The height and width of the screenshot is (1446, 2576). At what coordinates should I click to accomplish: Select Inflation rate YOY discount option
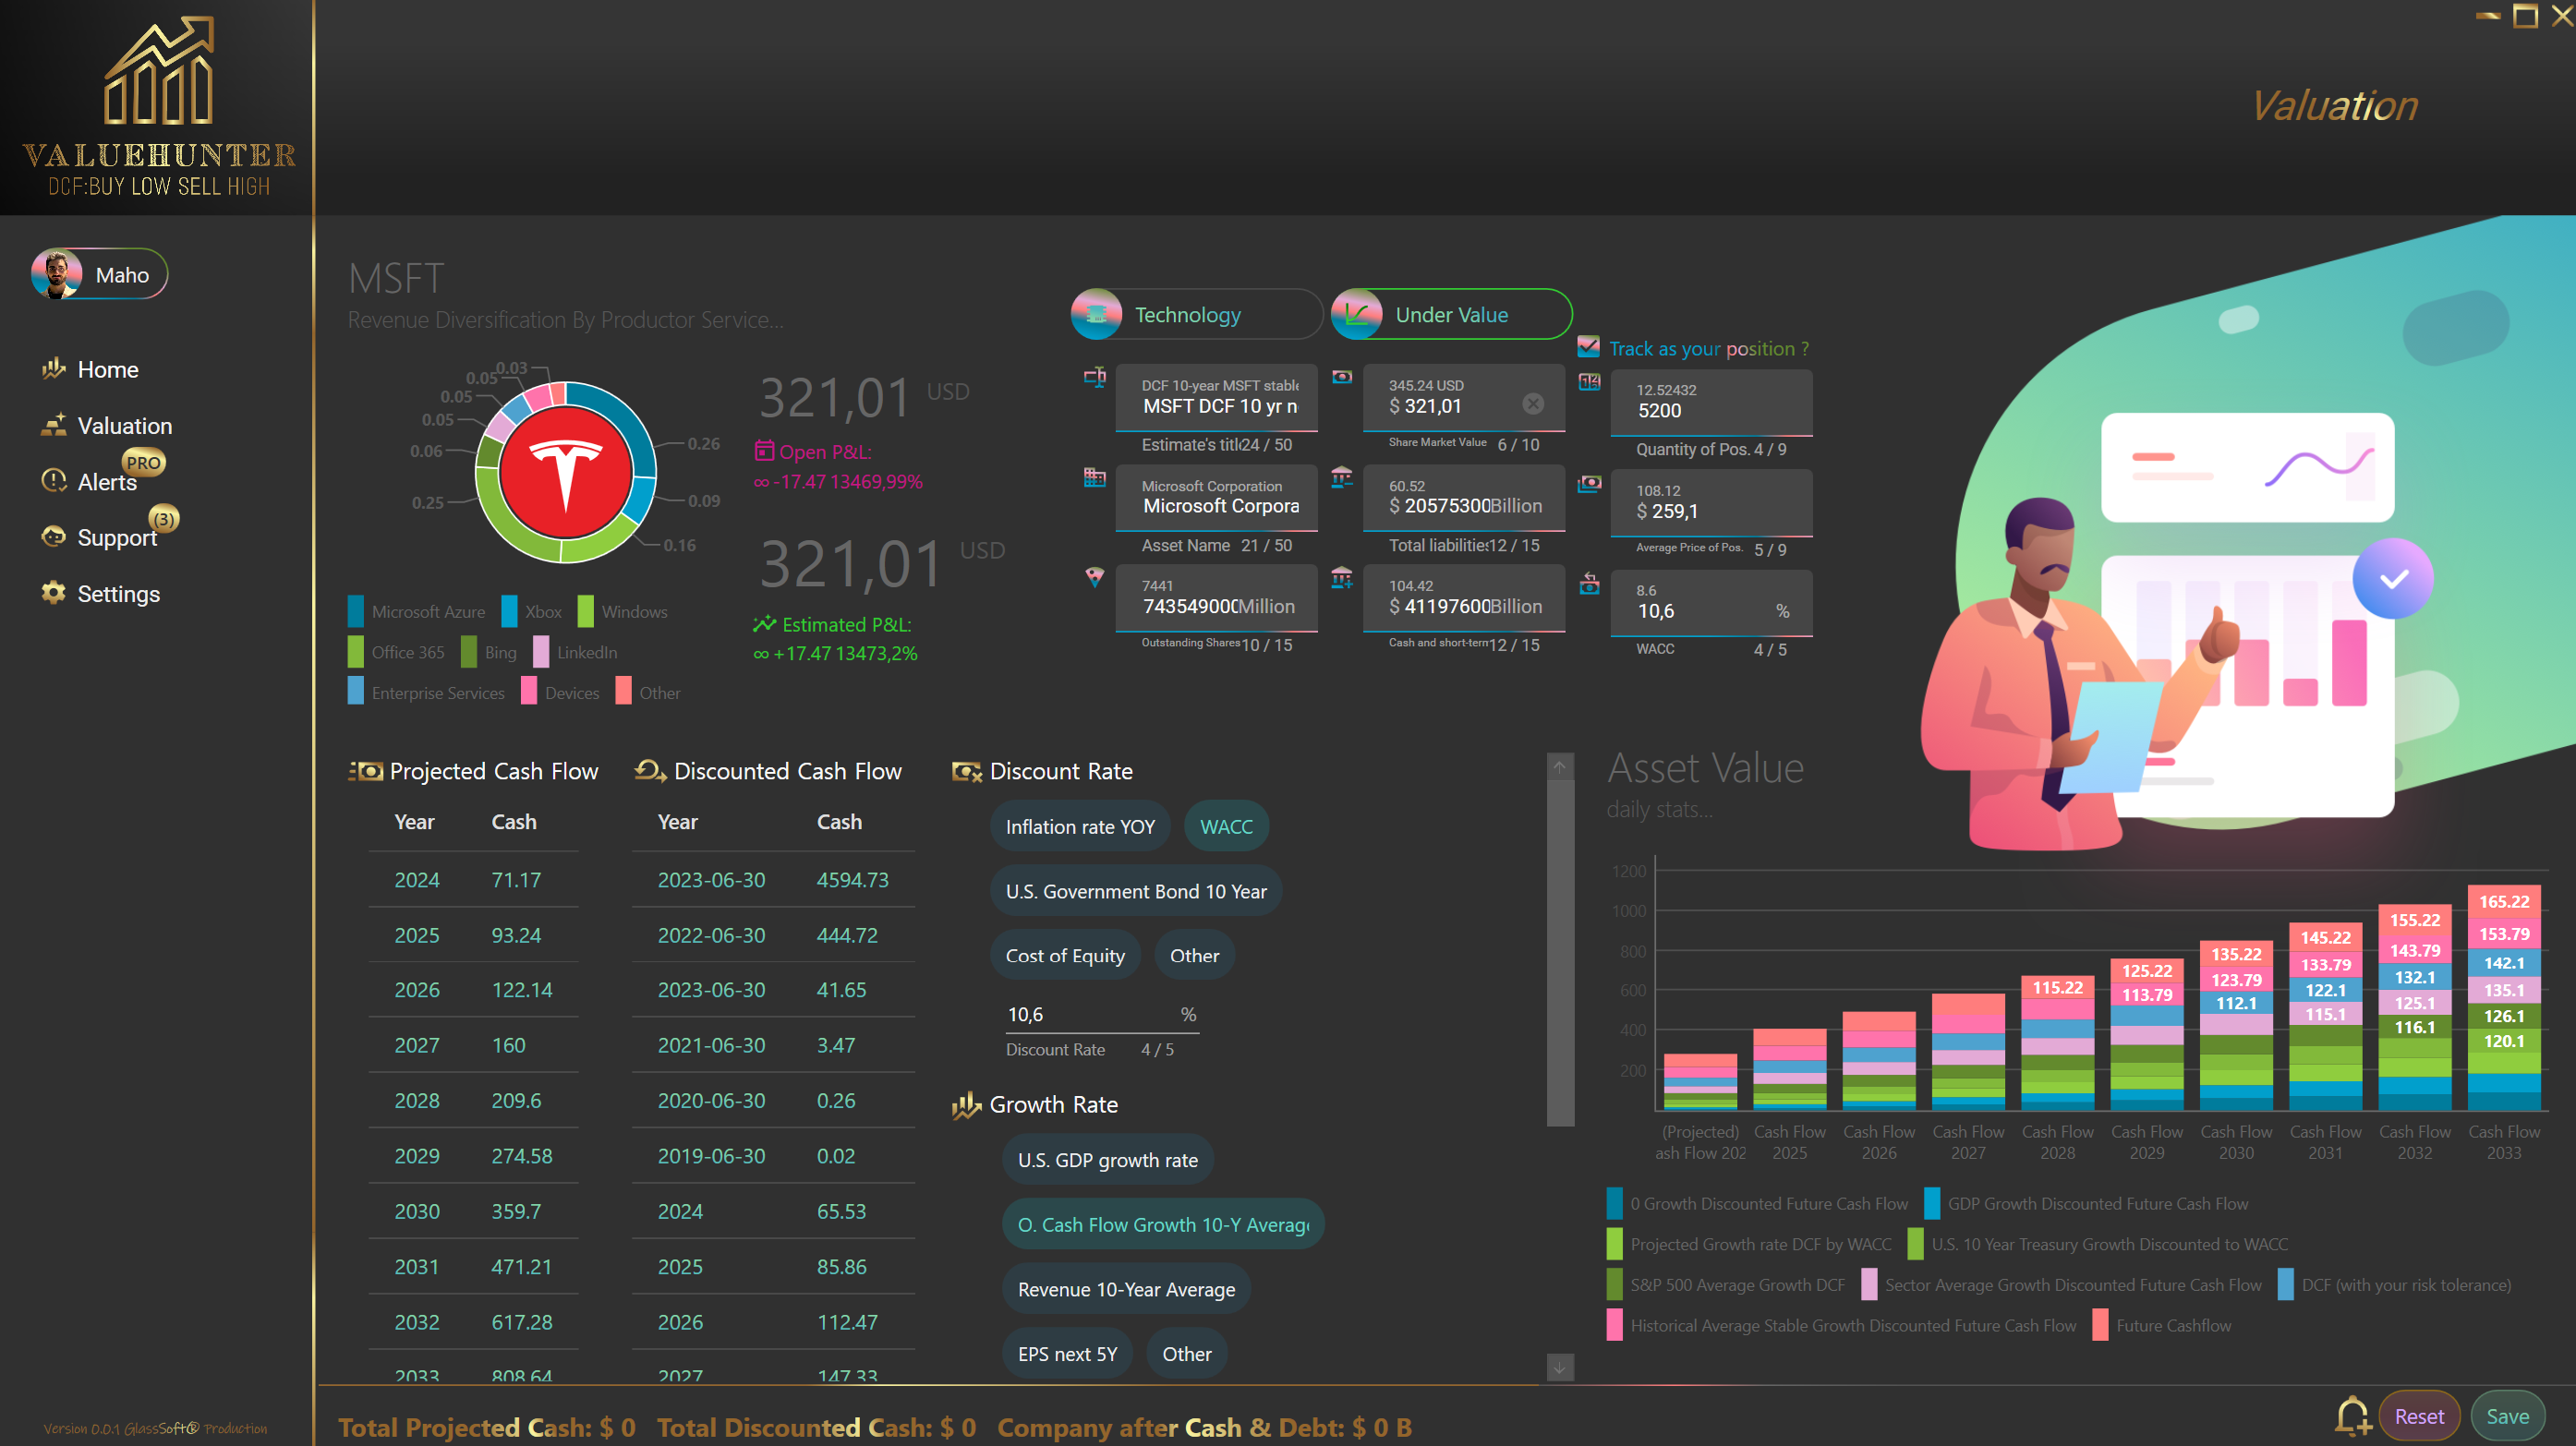(x=1080, y=826)
